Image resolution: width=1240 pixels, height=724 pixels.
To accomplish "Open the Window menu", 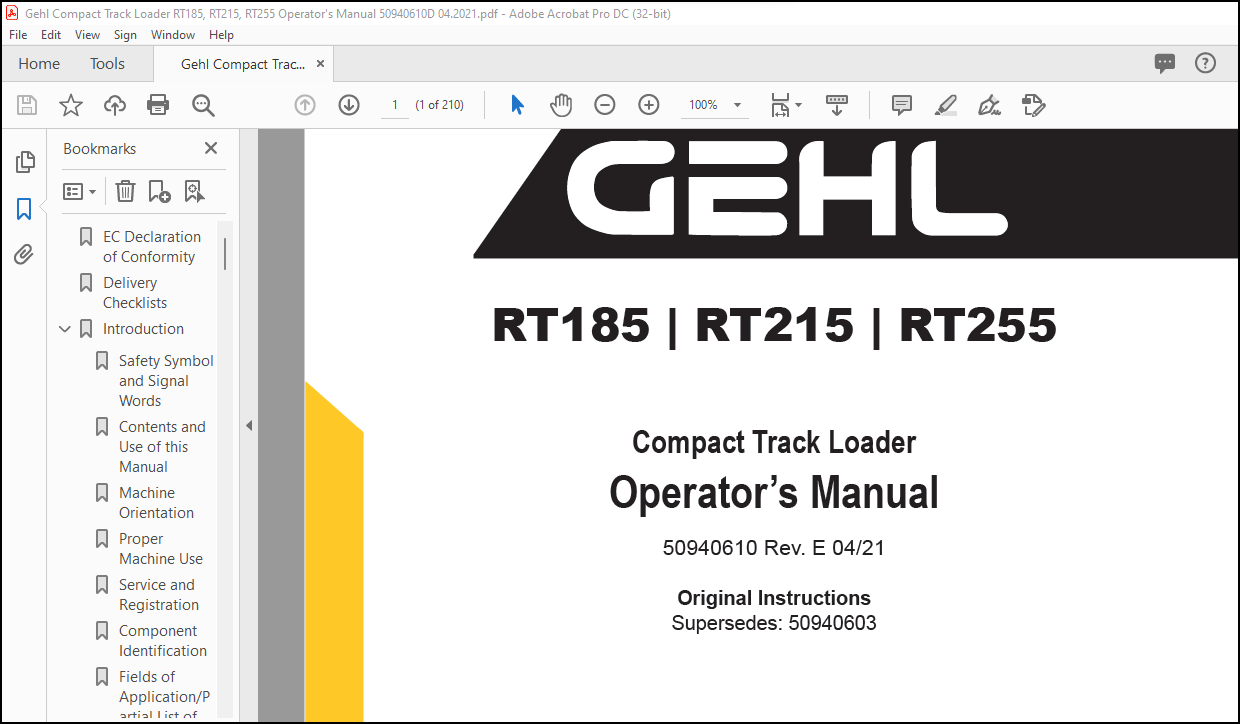I will click(x=173, y=35).
